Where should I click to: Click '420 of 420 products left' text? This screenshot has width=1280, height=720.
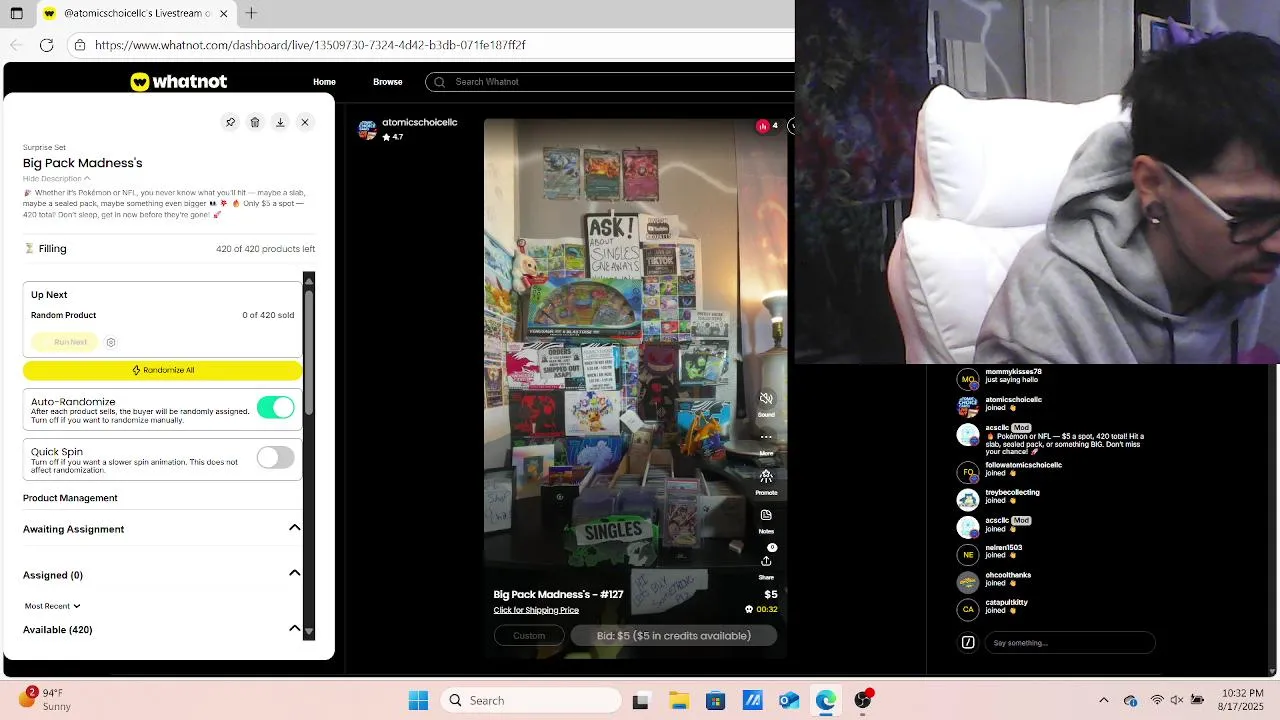265,249
